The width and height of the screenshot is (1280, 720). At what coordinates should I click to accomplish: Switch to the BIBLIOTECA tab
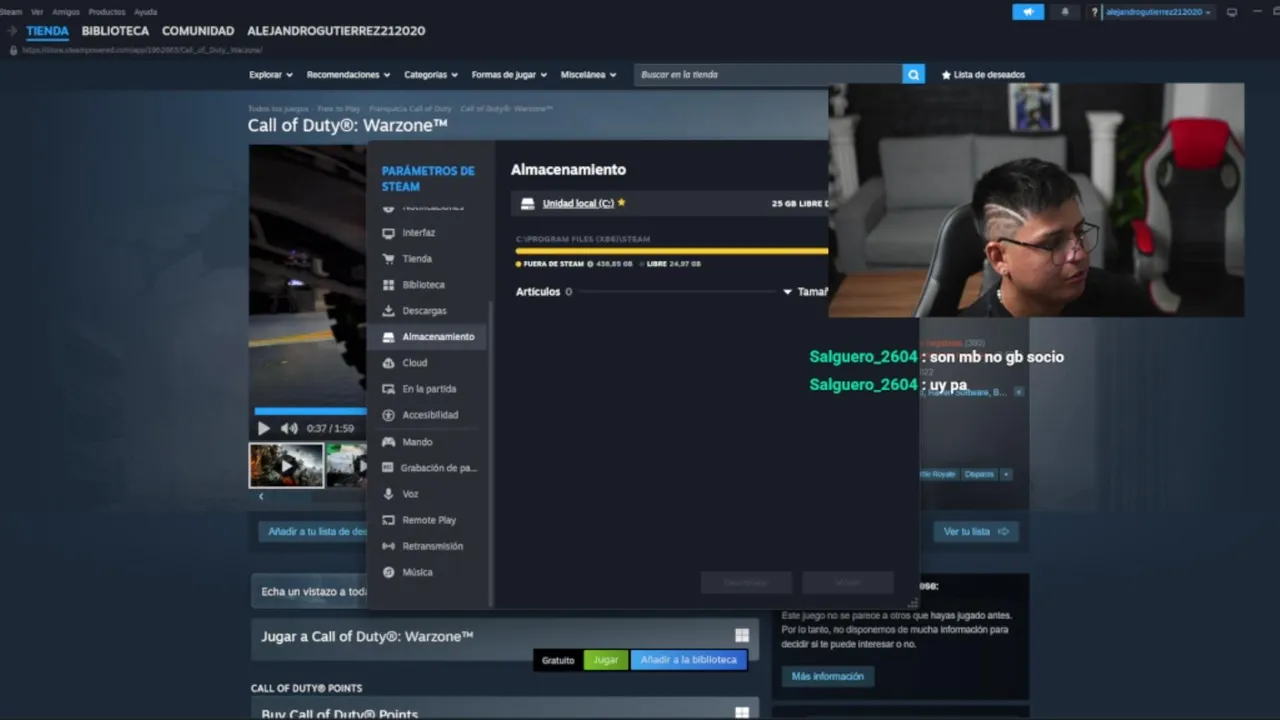point(115,31)
